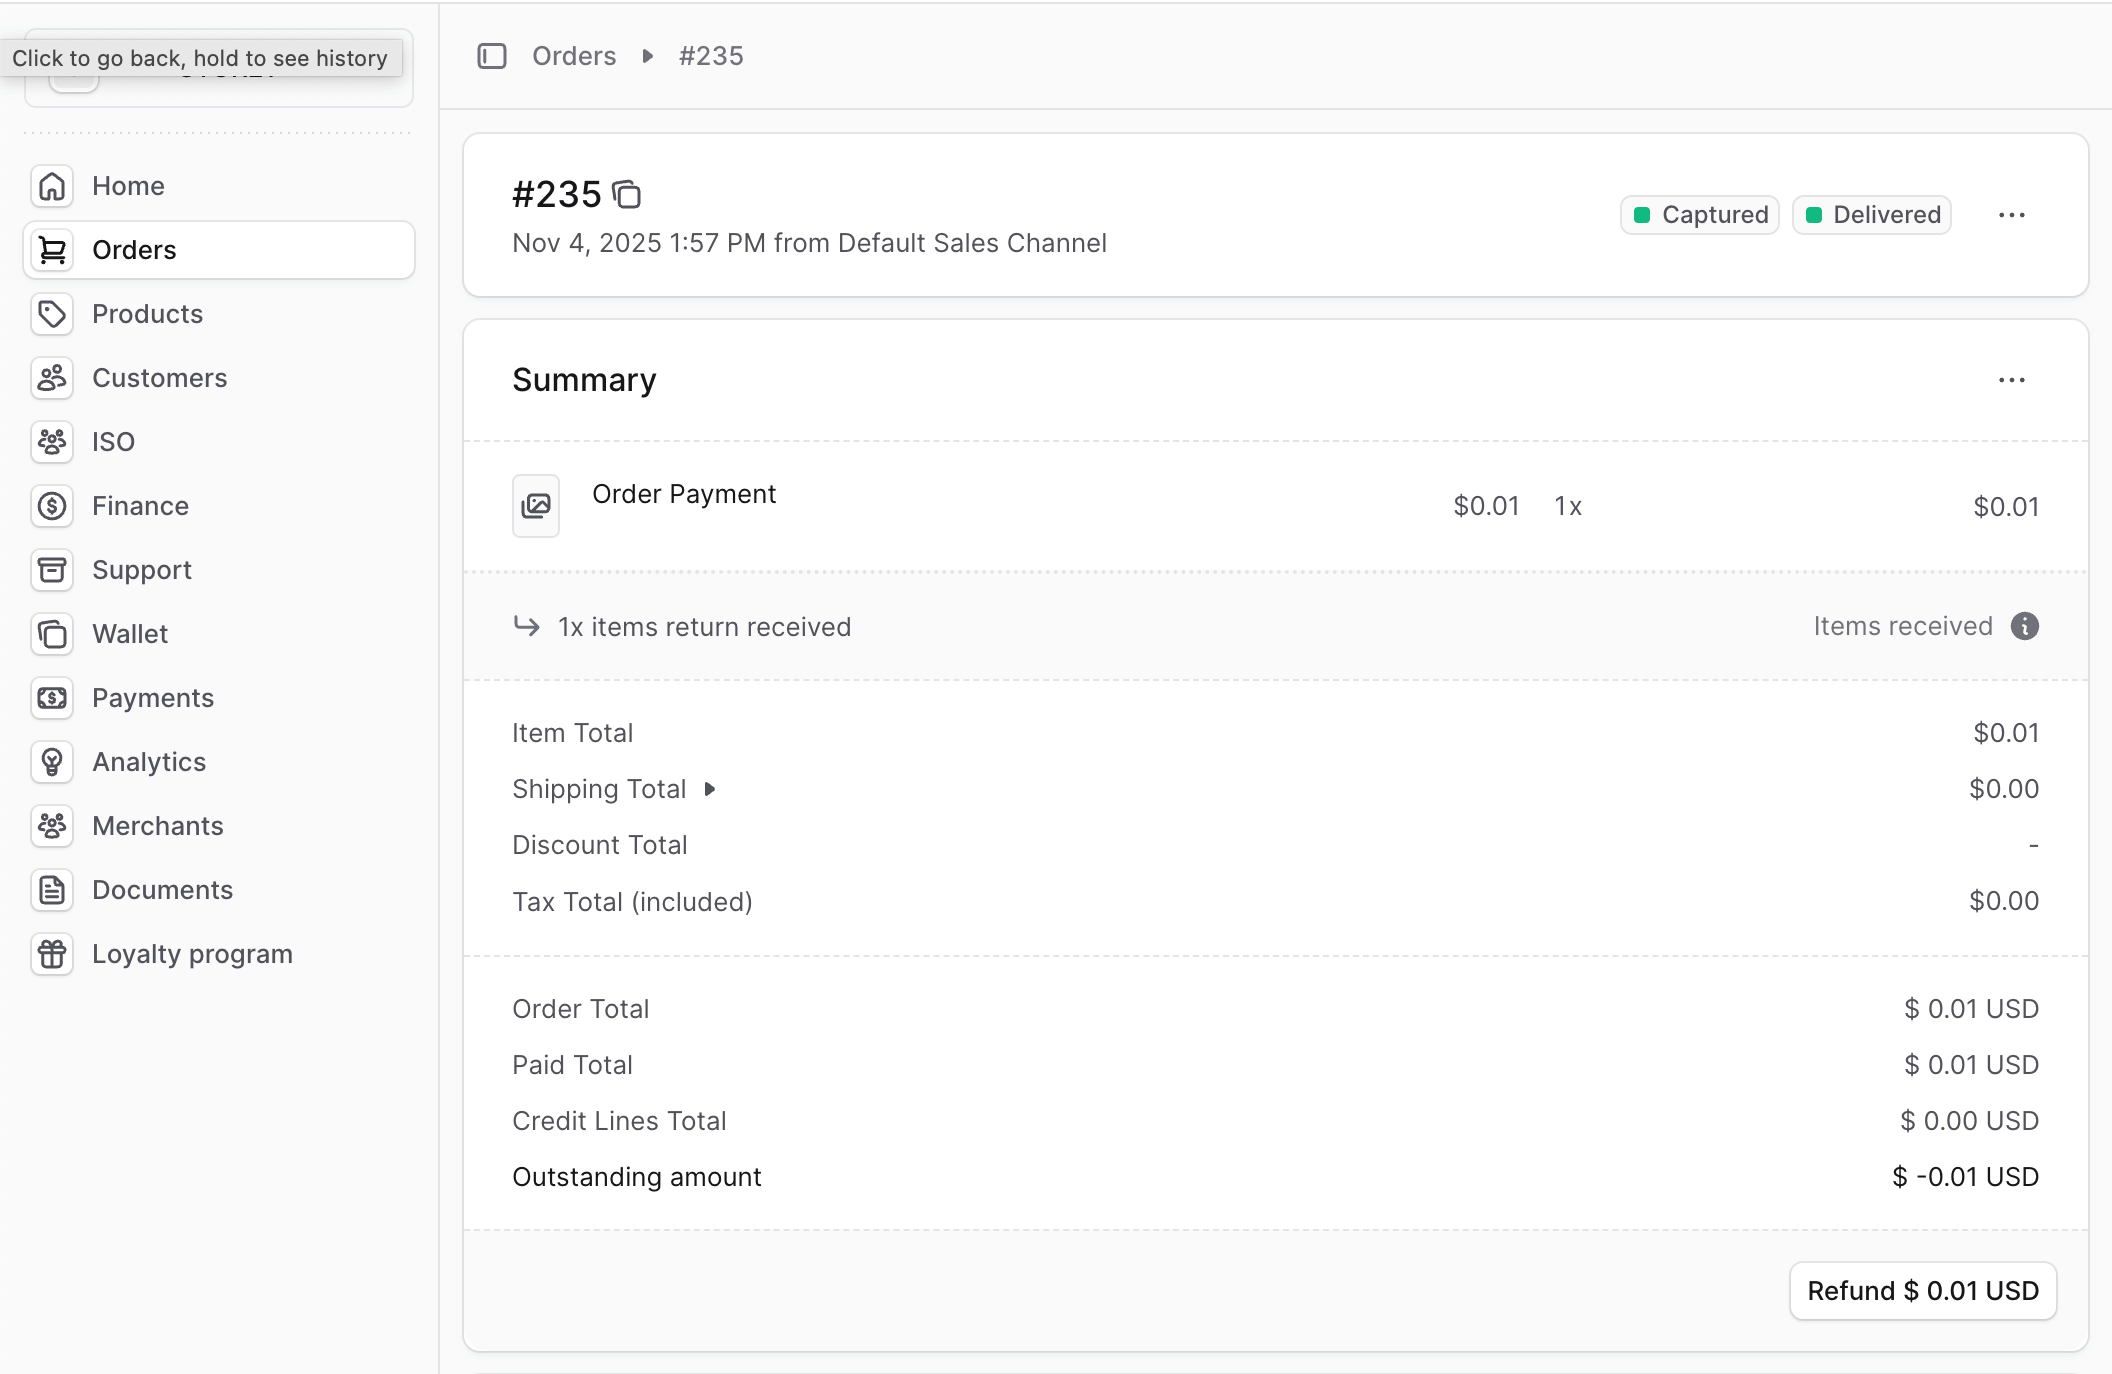Select the Merchants icon in sidebar
The image size is (2112, 1374).
click(x=52, y=826)
